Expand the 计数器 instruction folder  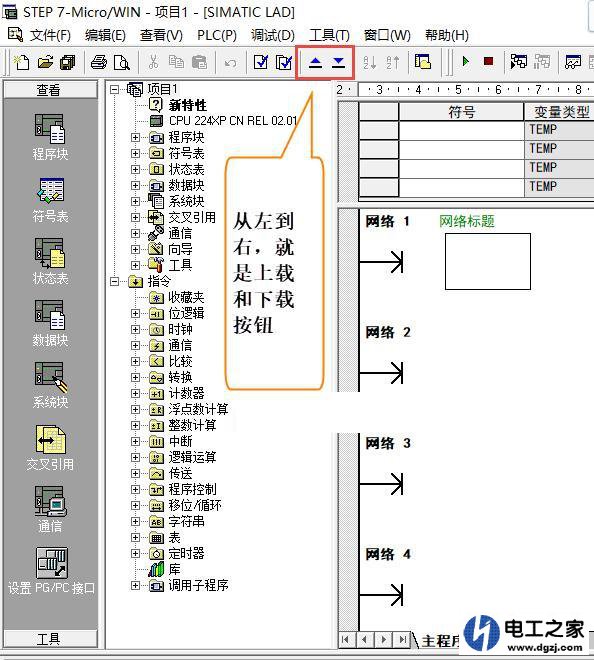[135, 393]
